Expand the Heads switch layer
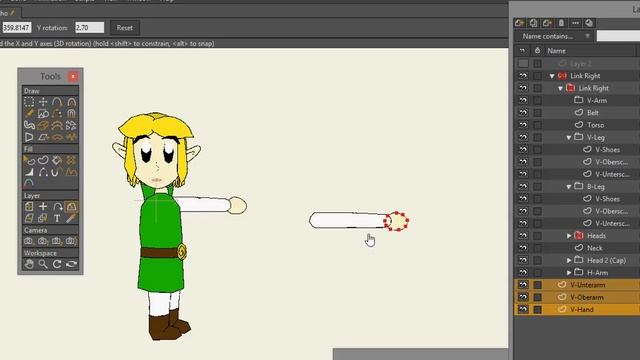 (x=569, y=236)
